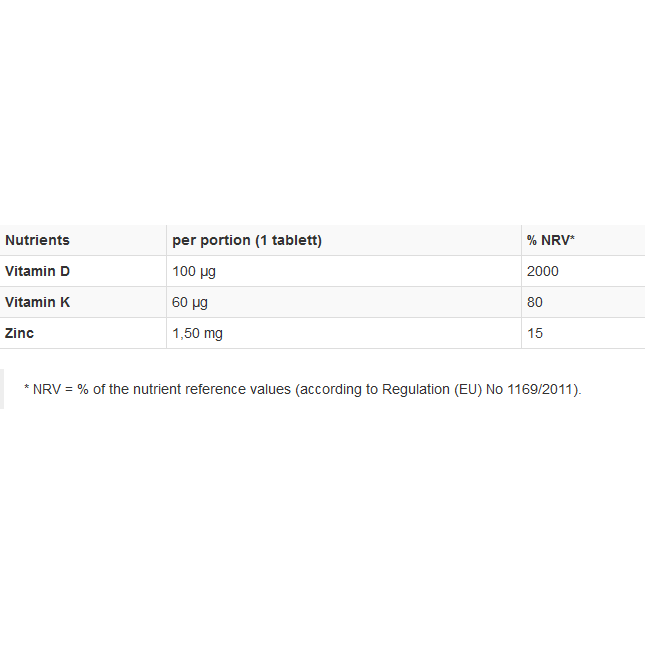Click the 15 NRV value
Viewport: 645px width, 645px height.
pyautogui.click(x=535, y=333)
